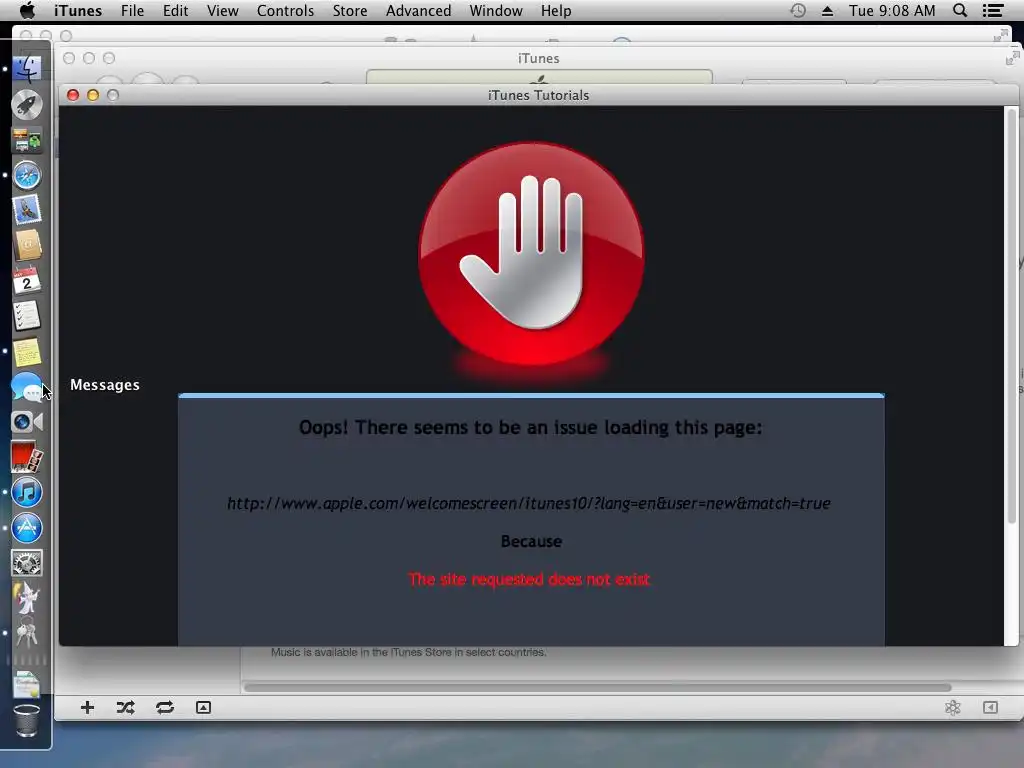Toggle repeat in iTunes bottom bar
The width and height of the screenshot is (1024, 768).
[x=165, y=707]
